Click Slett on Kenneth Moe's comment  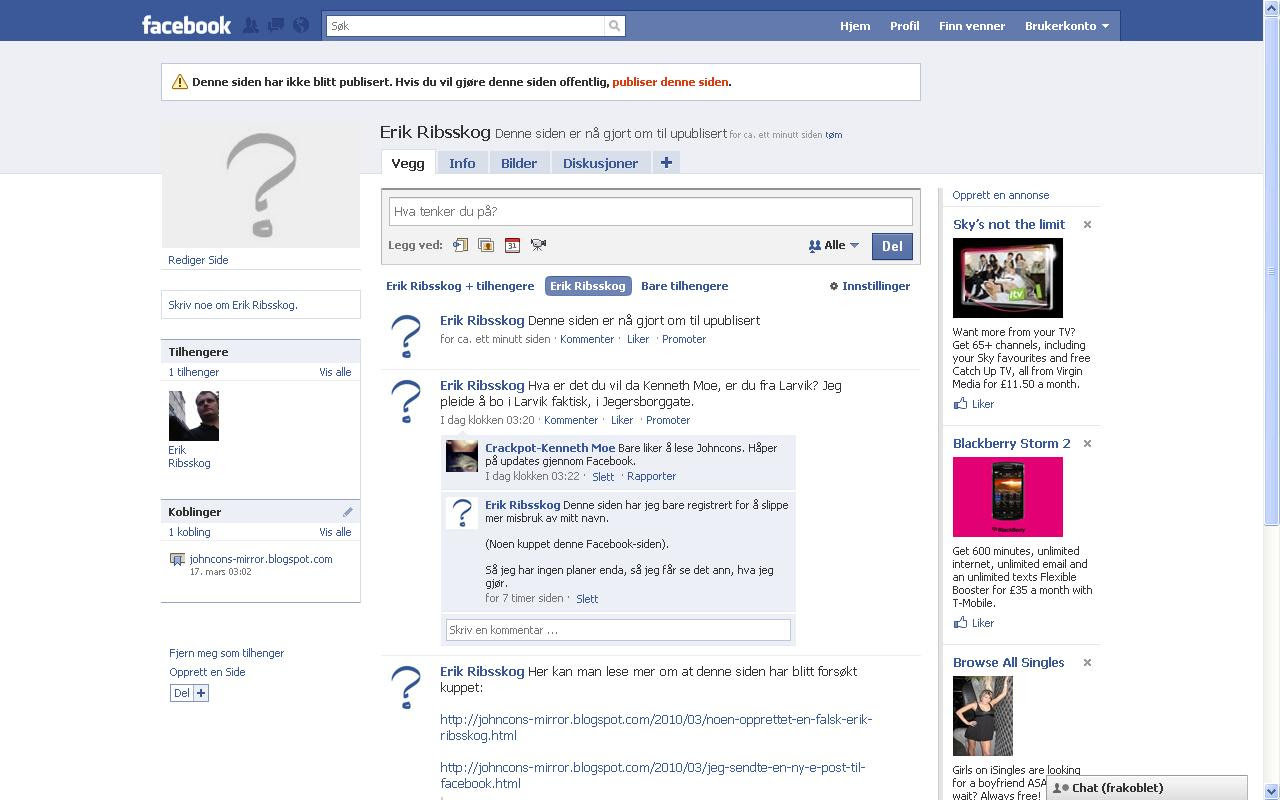(x=603, y=477)
